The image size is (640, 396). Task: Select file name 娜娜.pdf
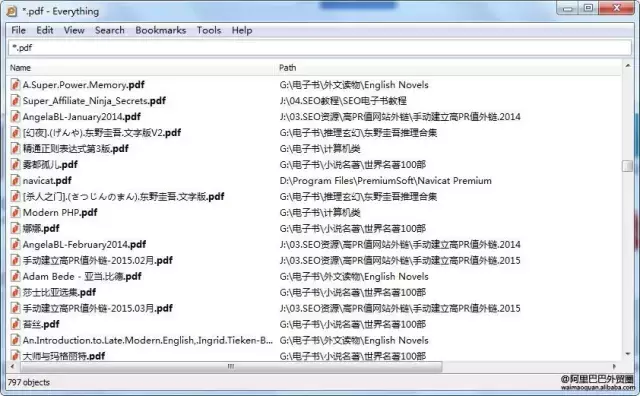(41, 228)
